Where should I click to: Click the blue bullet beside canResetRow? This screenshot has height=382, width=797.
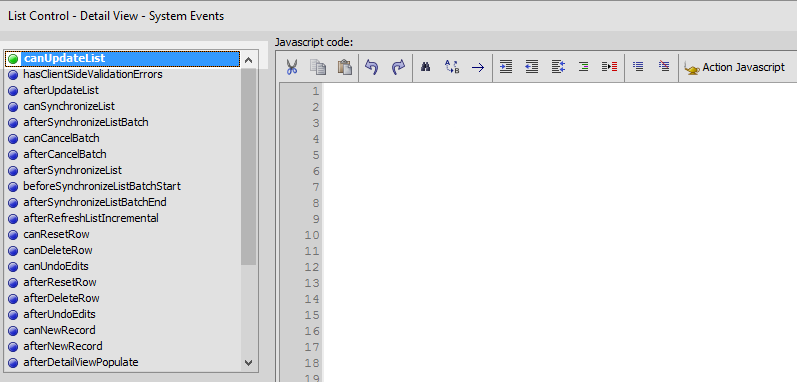point(13,235)
